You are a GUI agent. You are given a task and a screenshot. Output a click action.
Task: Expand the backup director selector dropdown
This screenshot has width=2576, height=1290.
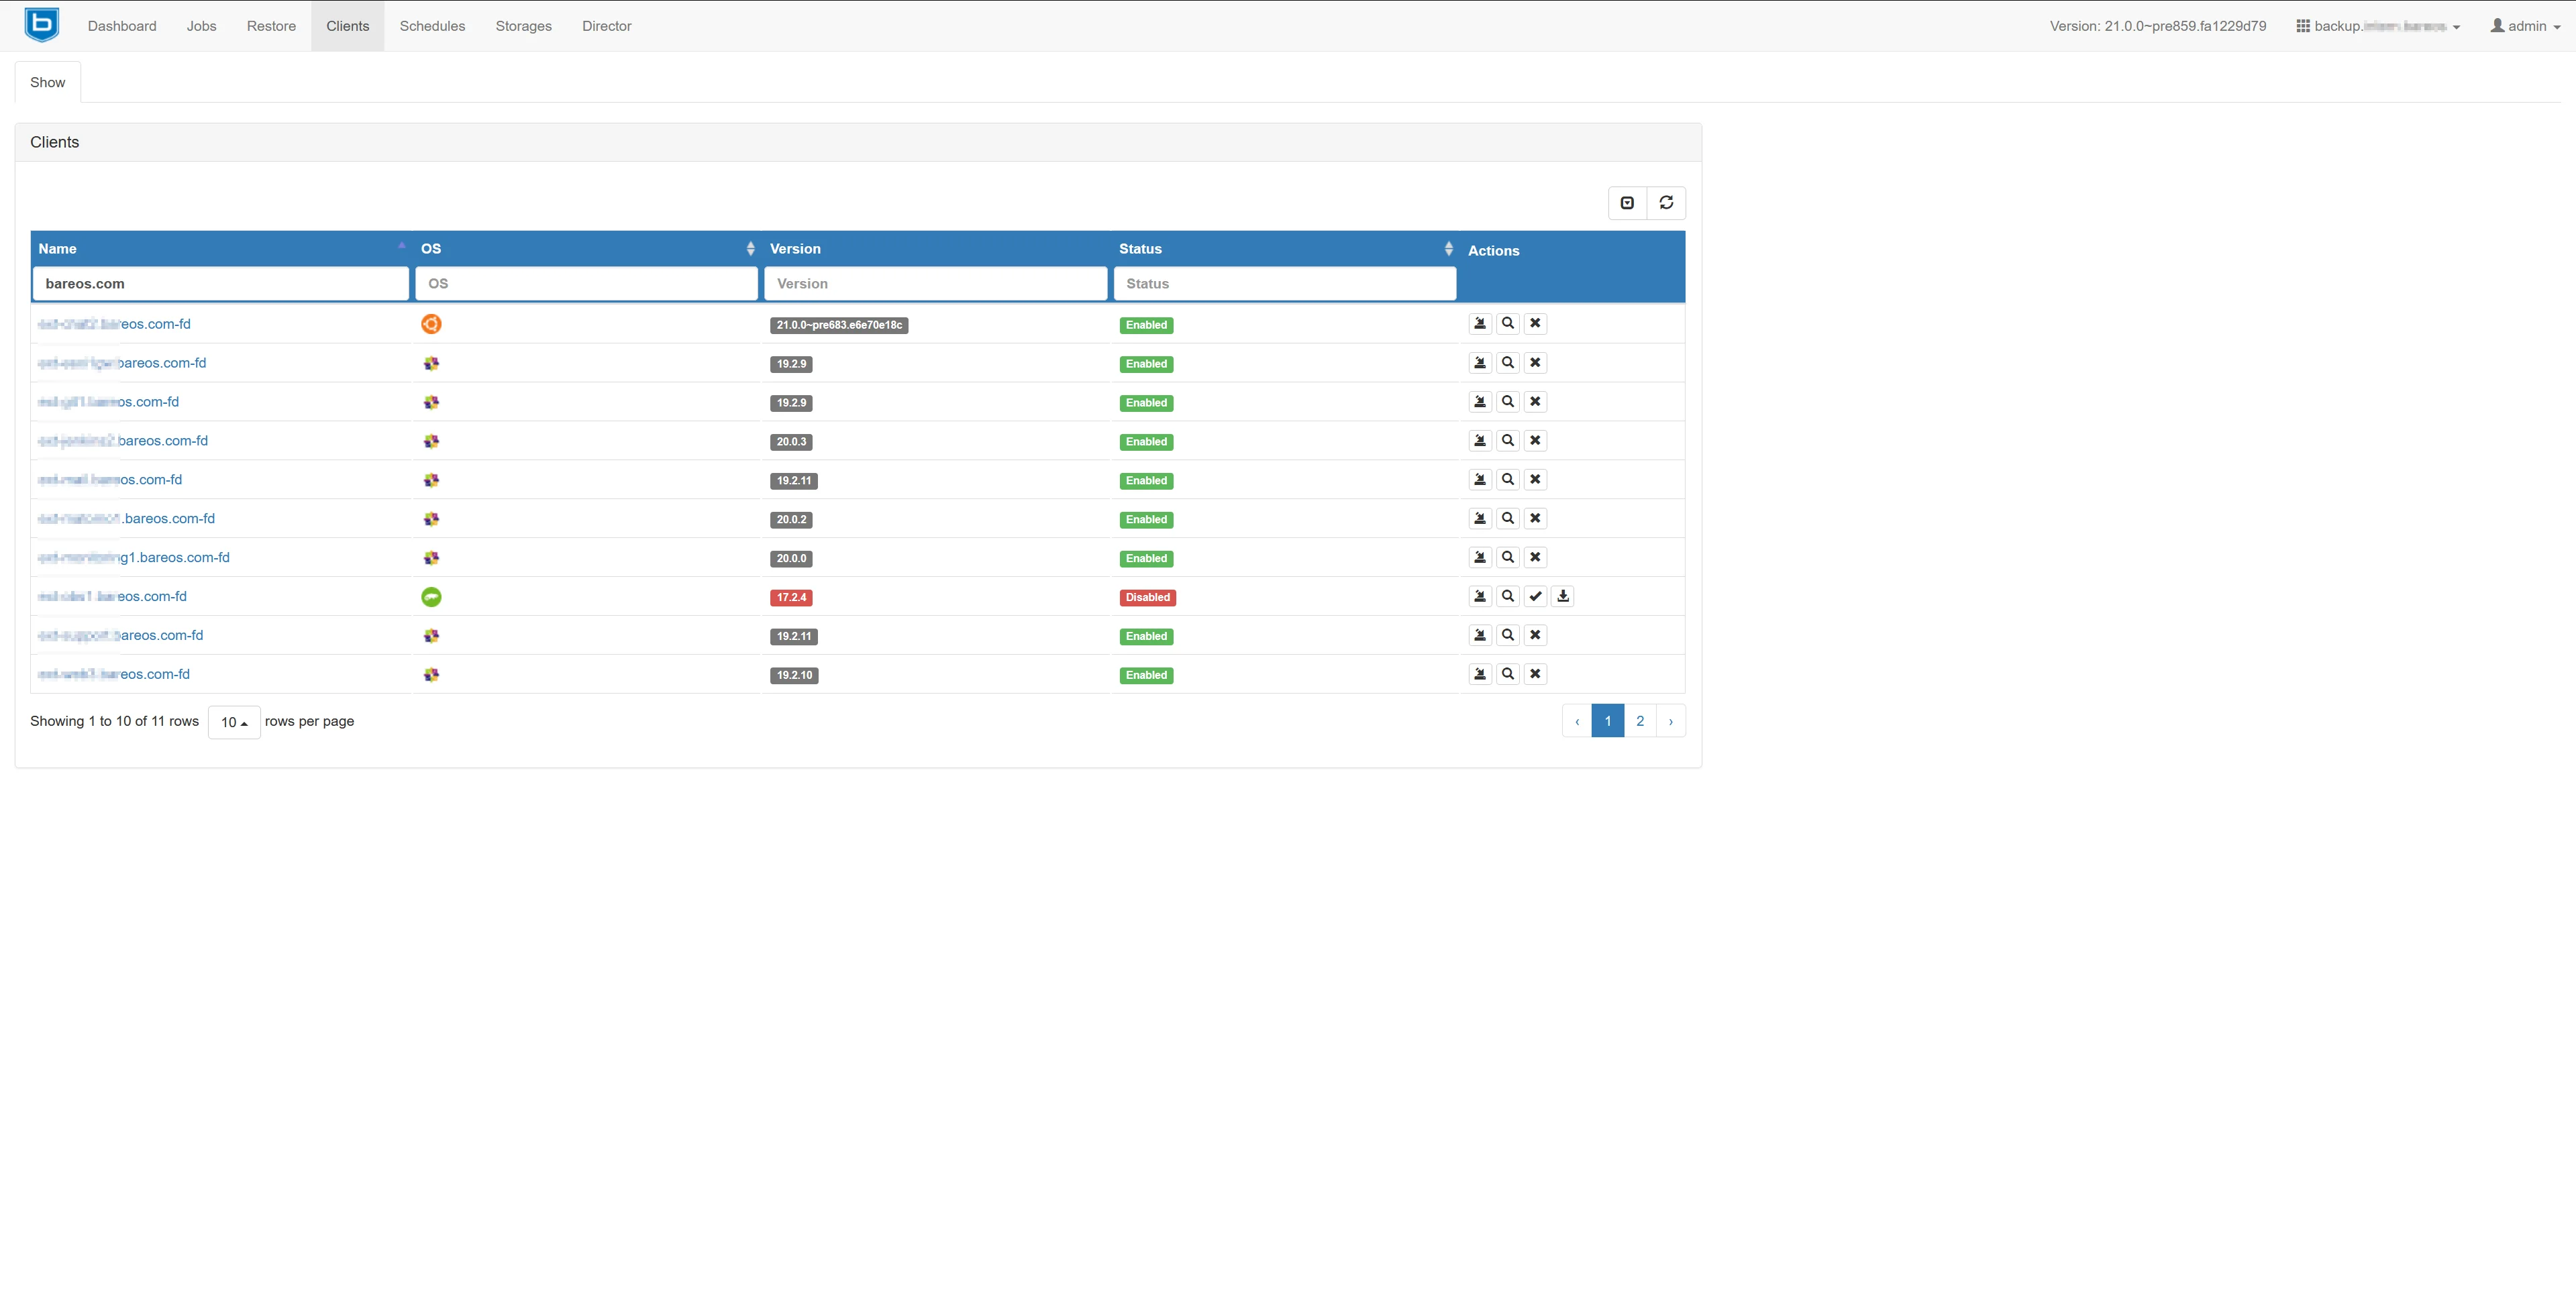click(x=2378, y=26)
